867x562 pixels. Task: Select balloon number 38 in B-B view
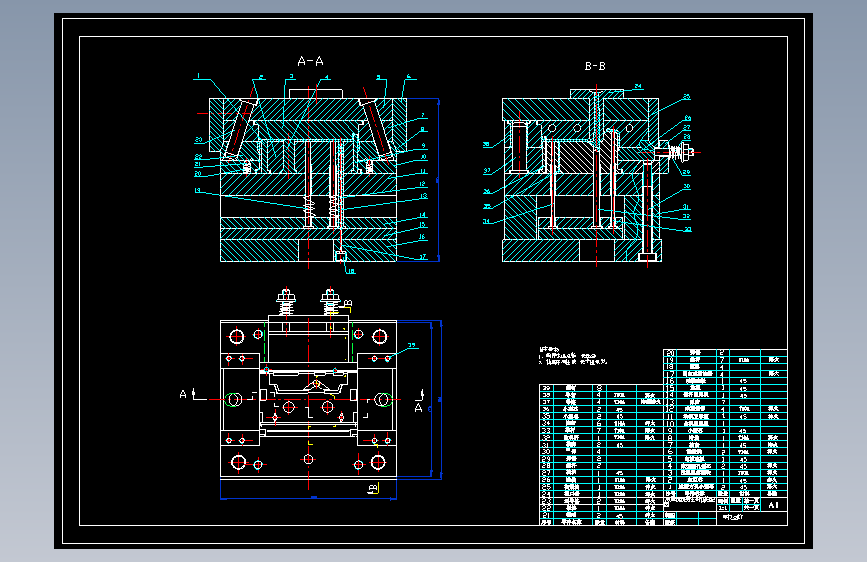(487, 144)
